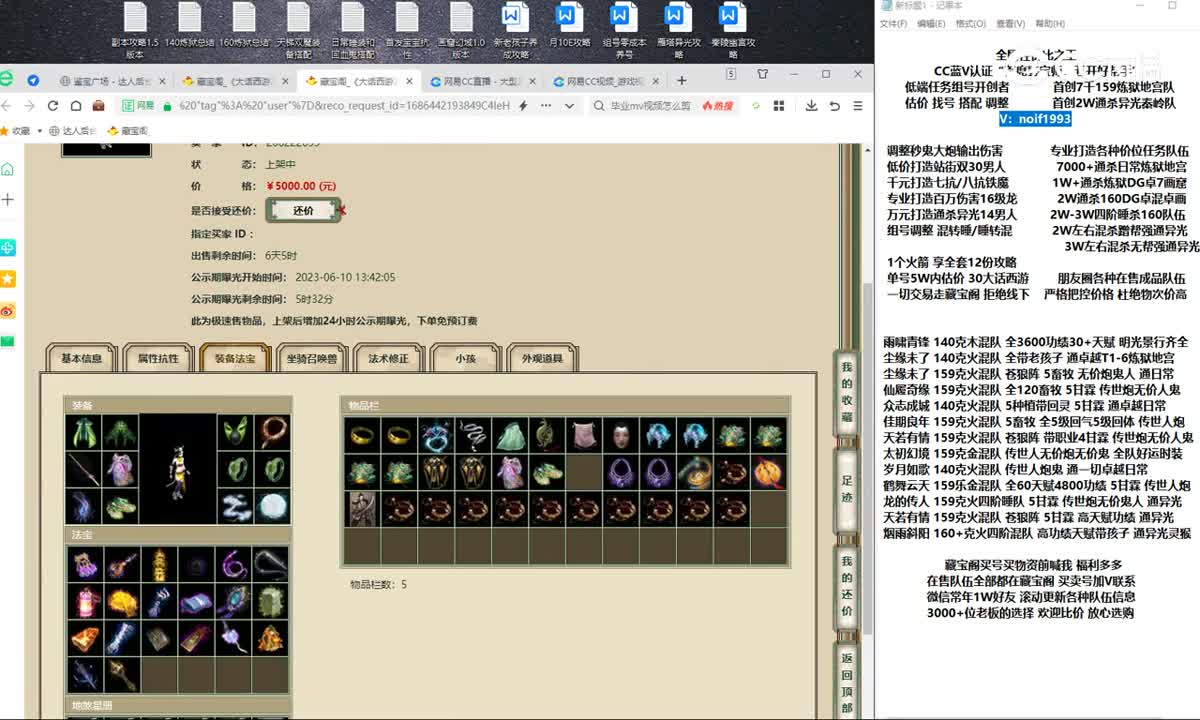
Task: Open sidebar yellow star favorites icon
Action: (x=8, y=278)
